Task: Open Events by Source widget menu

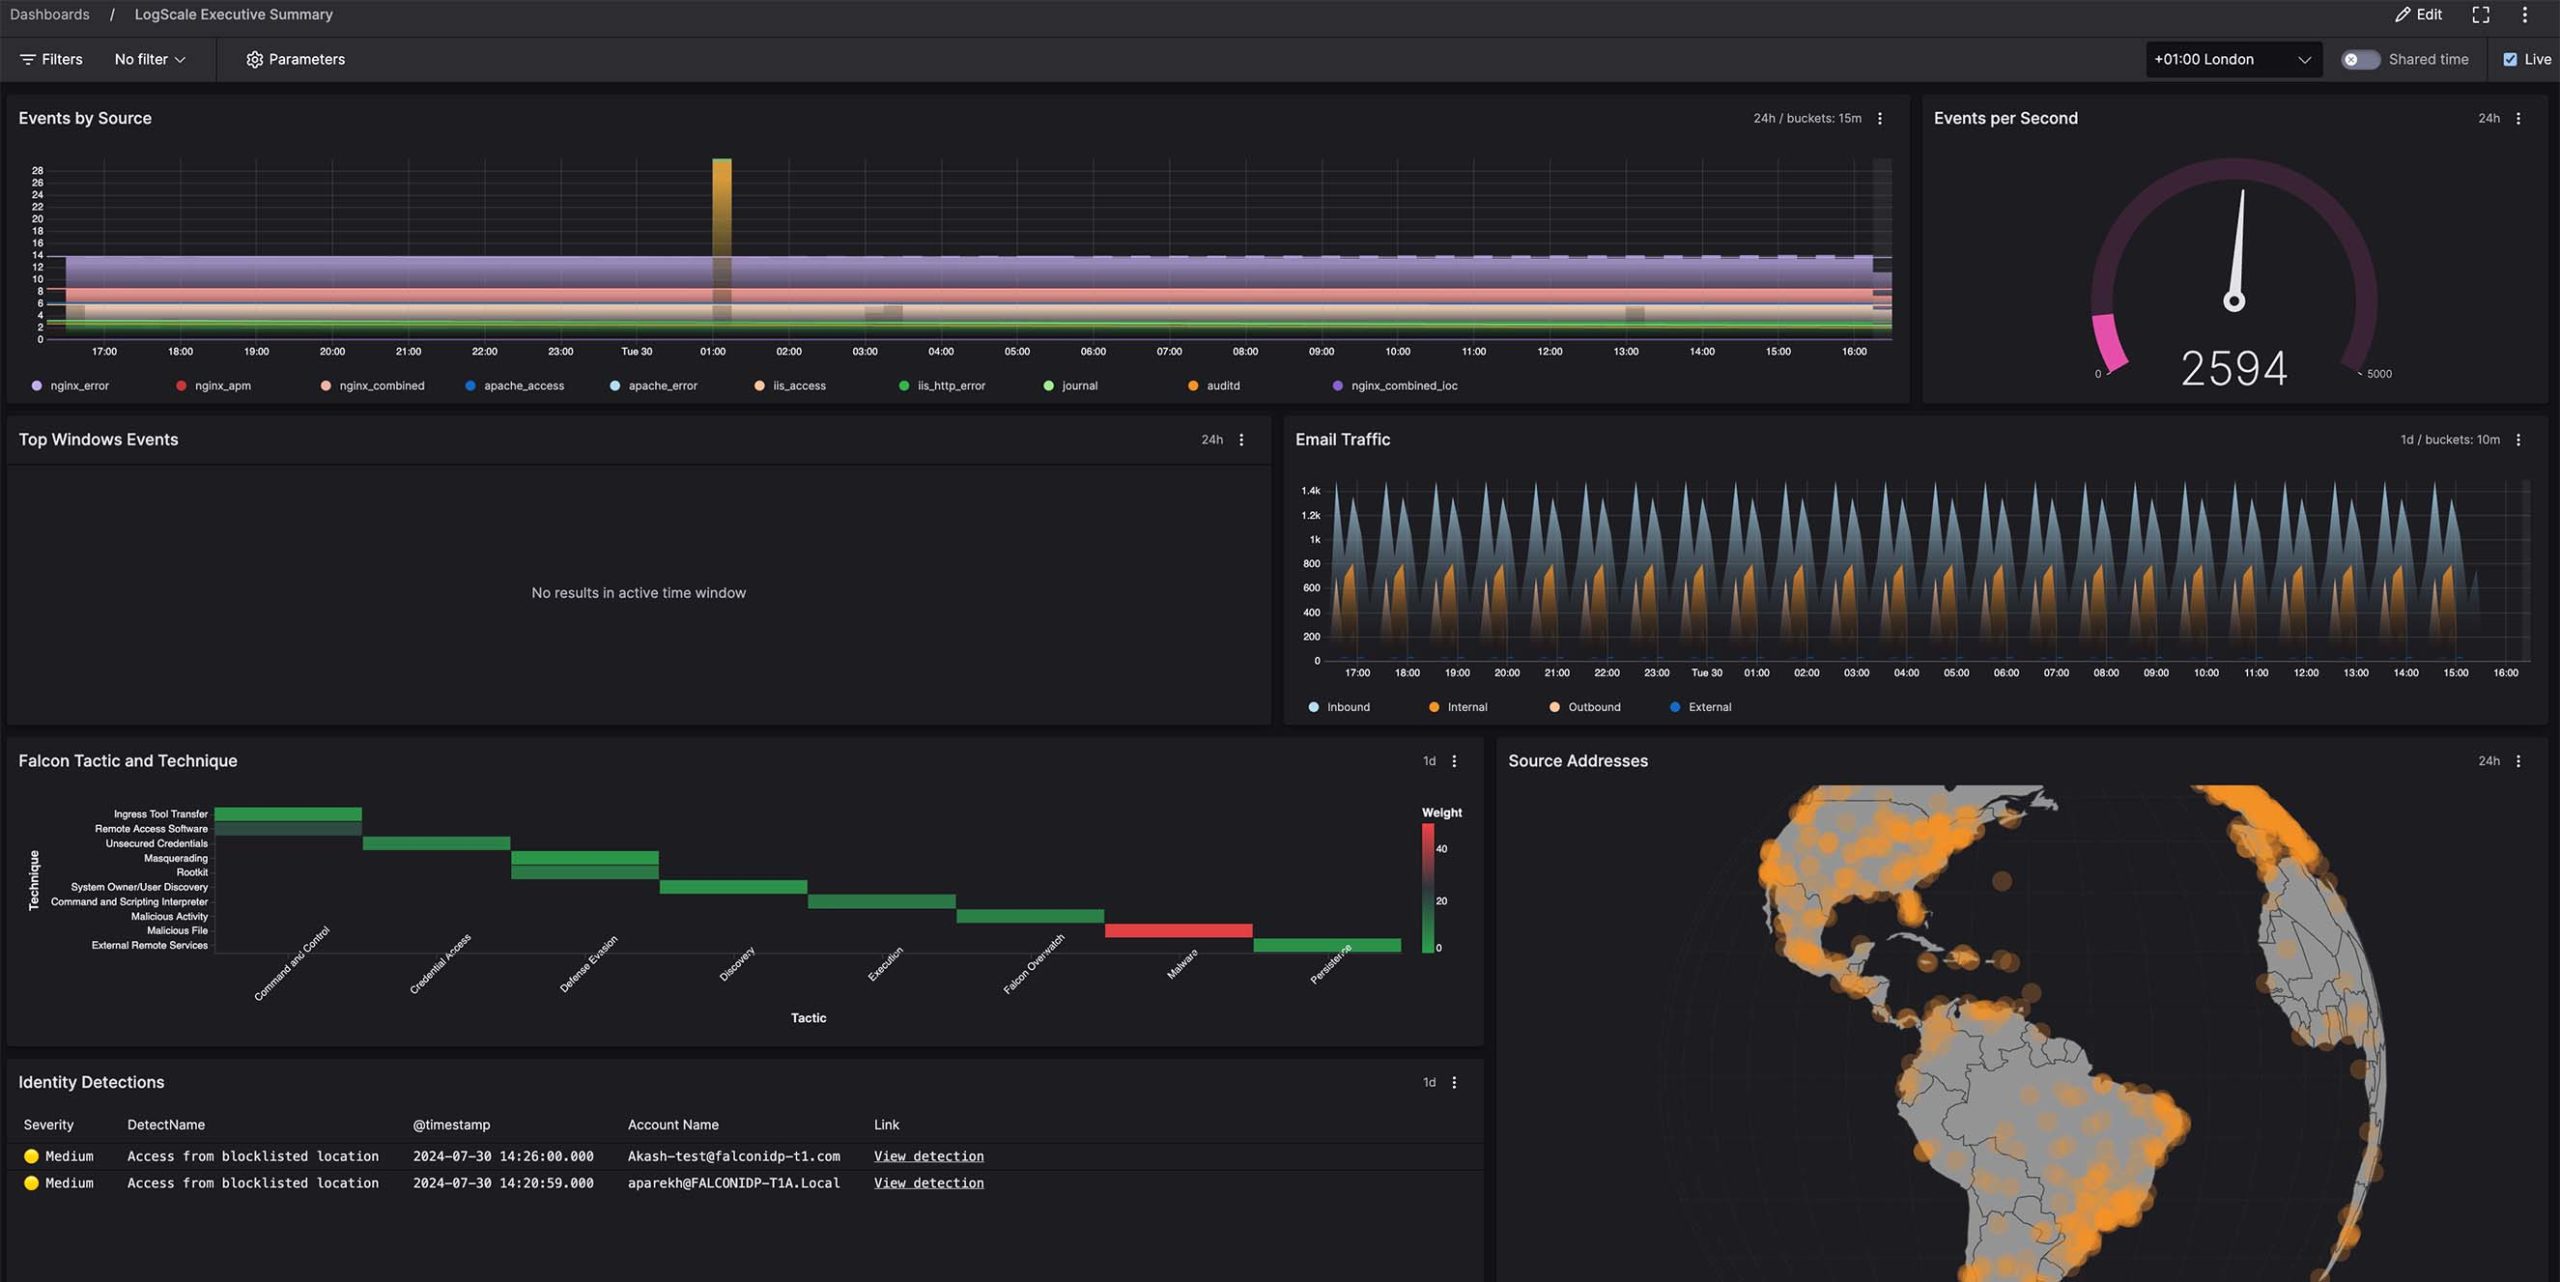Action: 1880,118
